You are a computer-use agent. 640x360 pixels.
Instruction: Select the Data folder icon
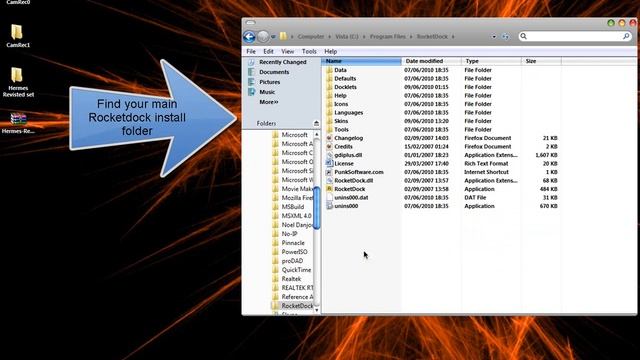[329, 70]
